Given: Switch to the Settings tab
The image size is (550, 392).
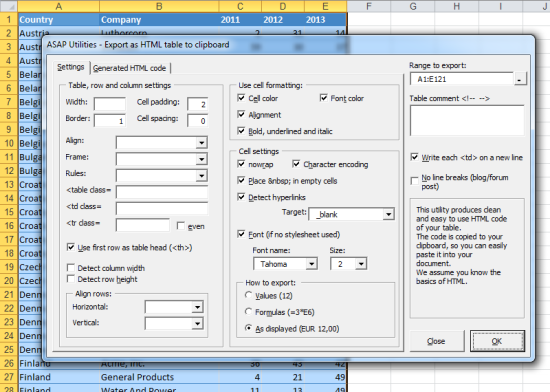Looking at the screenshot, I should (71, 67).
